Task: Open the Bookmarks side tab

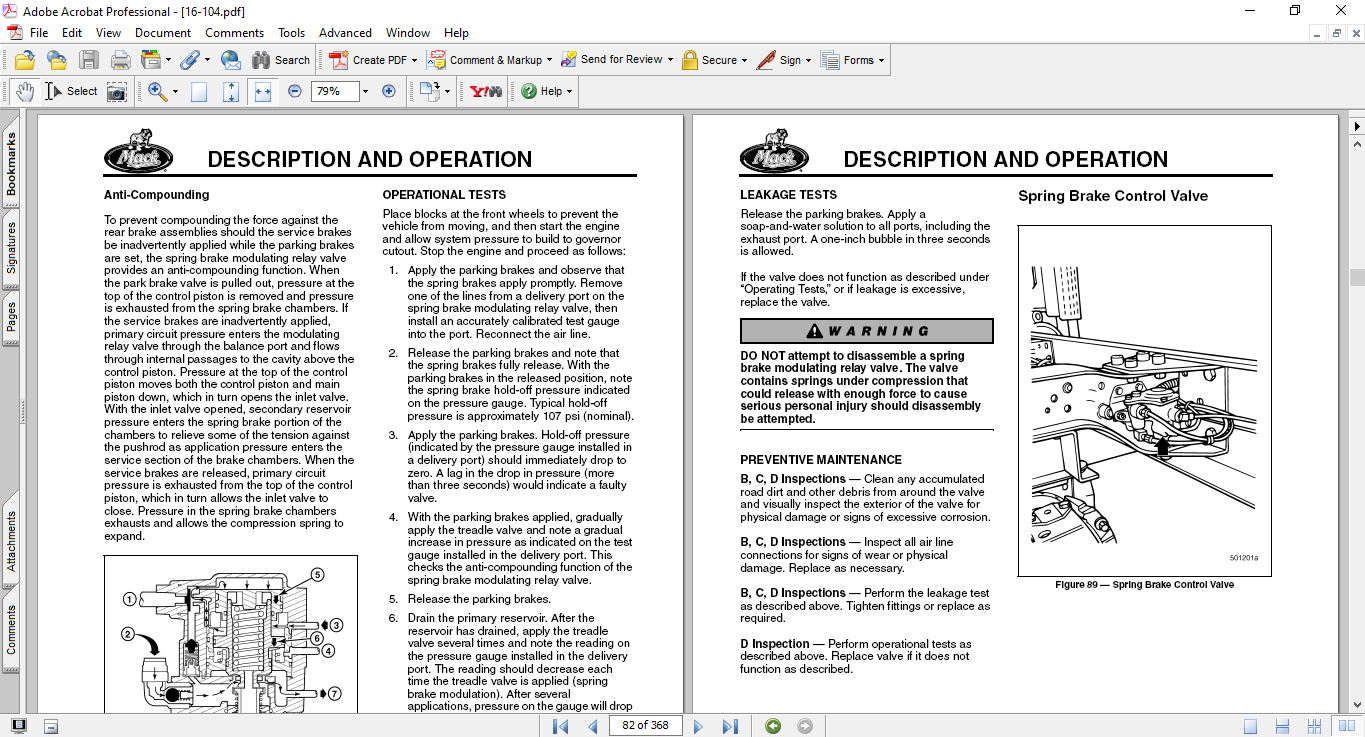Action: (11, 164)
